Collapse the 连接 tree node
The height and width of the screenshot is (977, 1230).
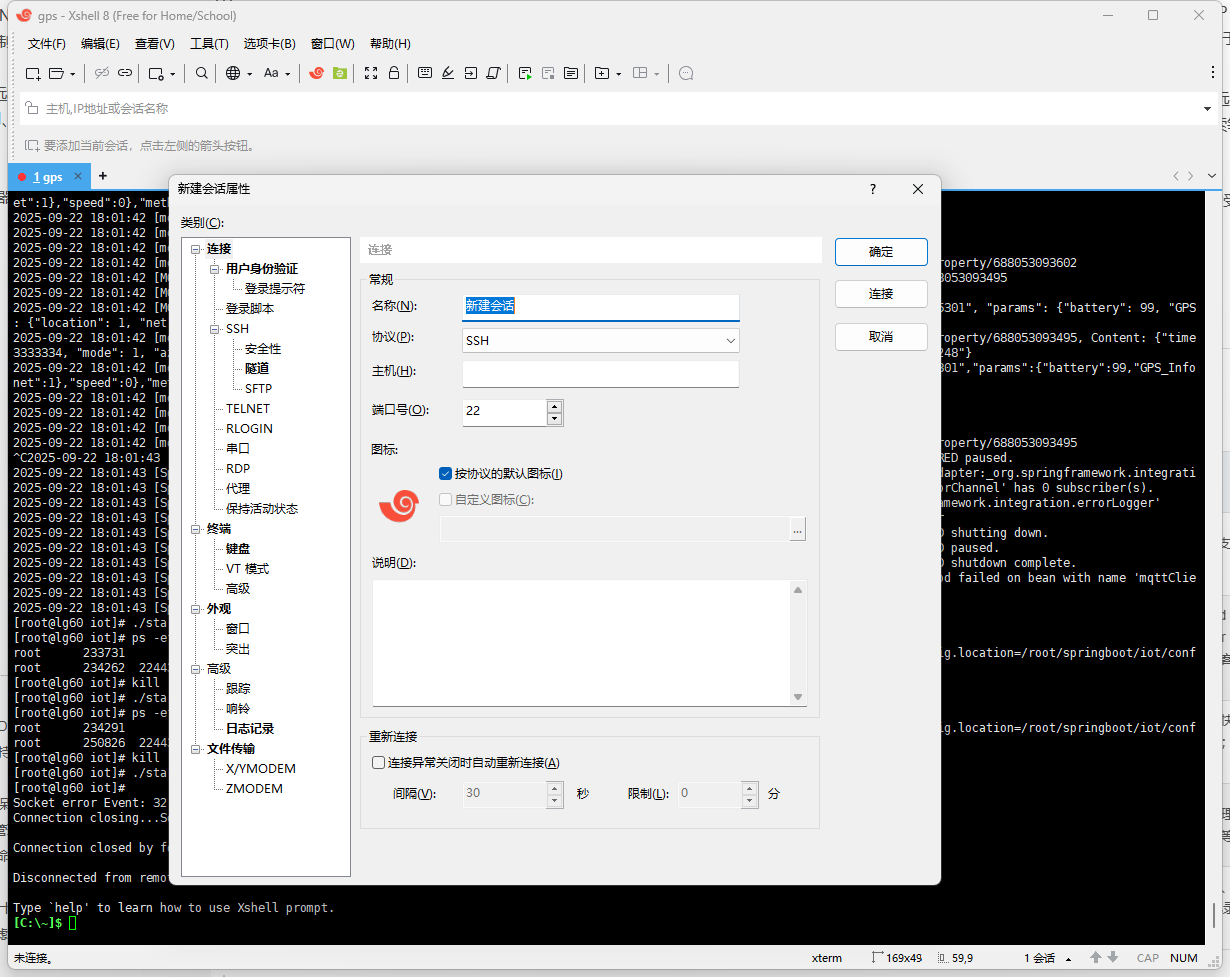point(196,249)
